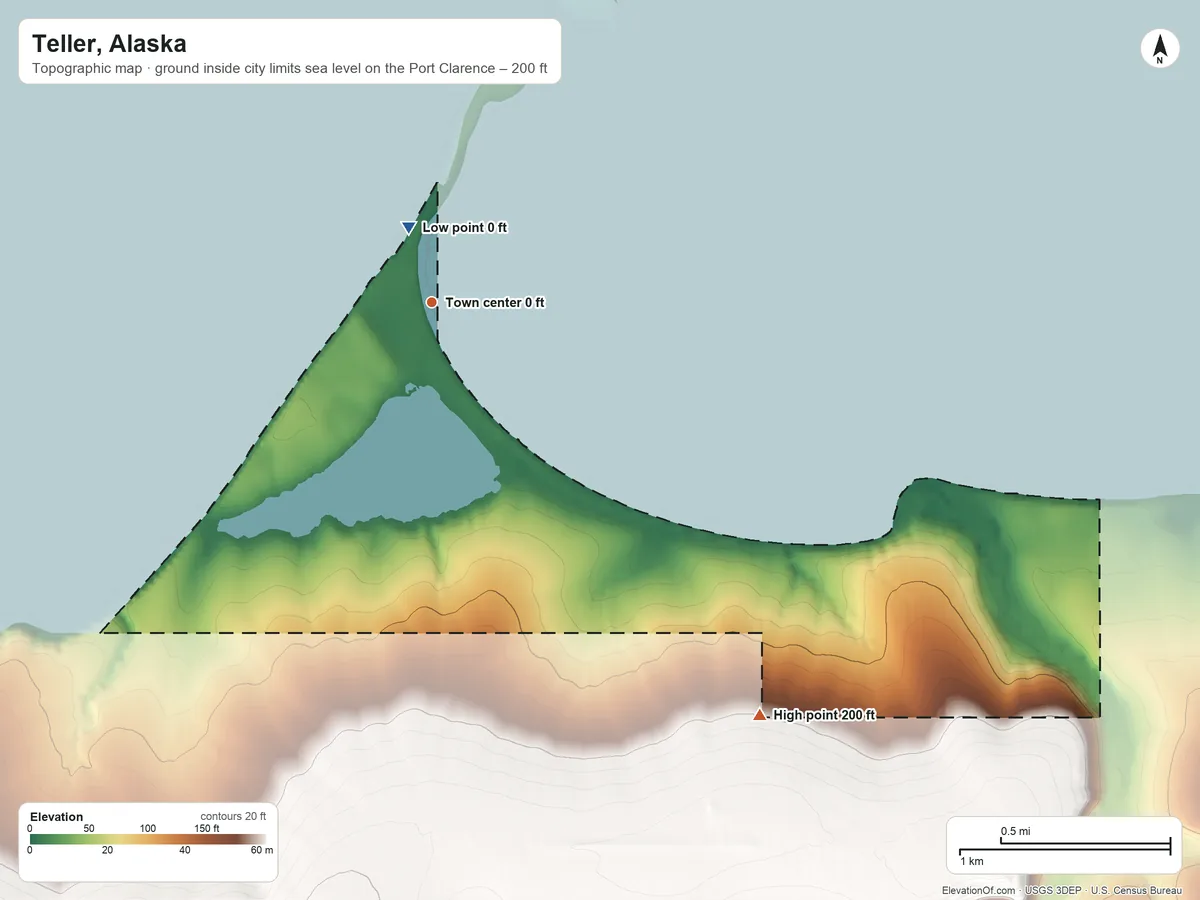Click the 'Teller, Alaska' map title
The height and width of the screenshot is (900, 1200).
[109, 44]
